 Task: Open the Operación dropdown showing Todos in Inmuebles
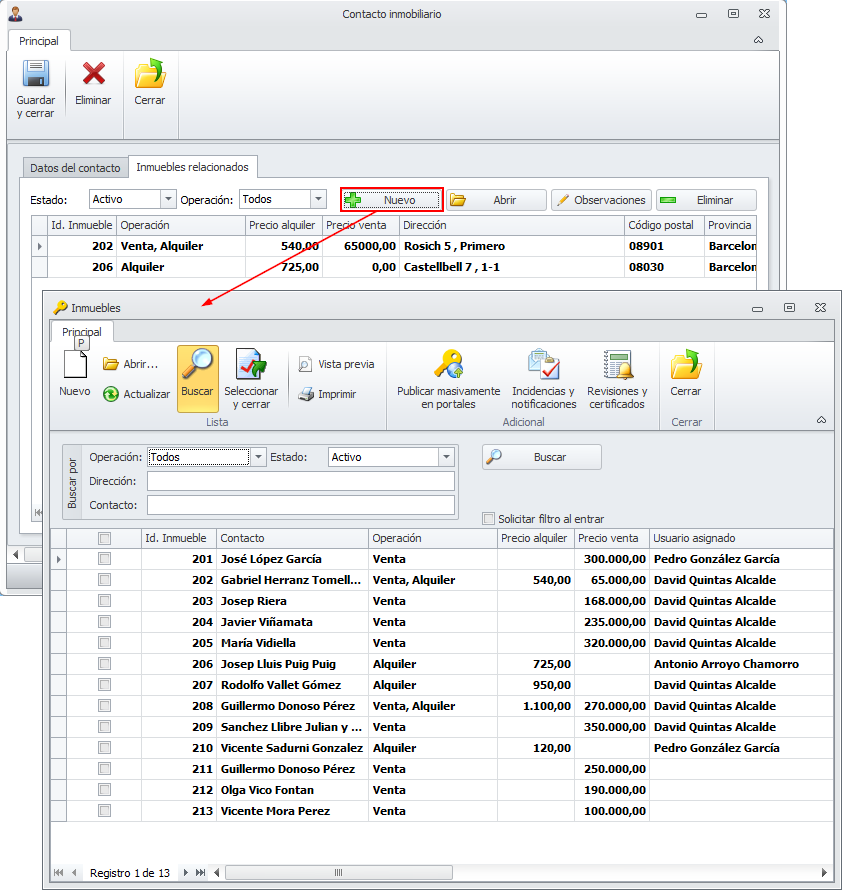click(x=258, y=457)
